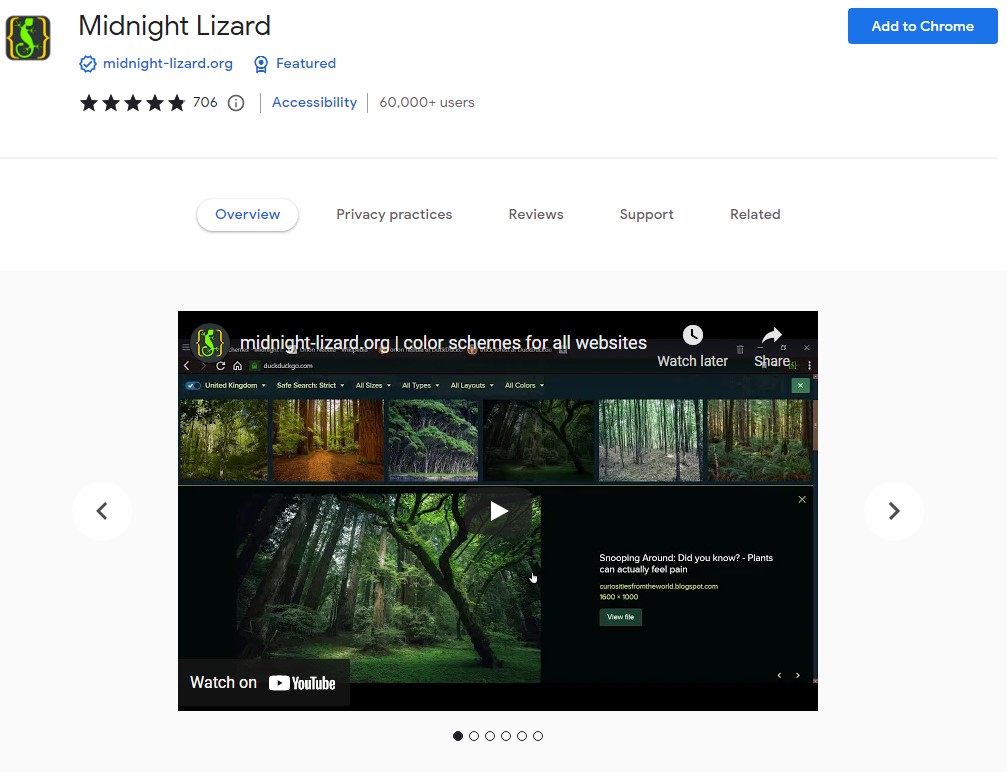This screenshot has width=1007, height=772.
Task: Close the image detail panel in video
Action: 802,499
